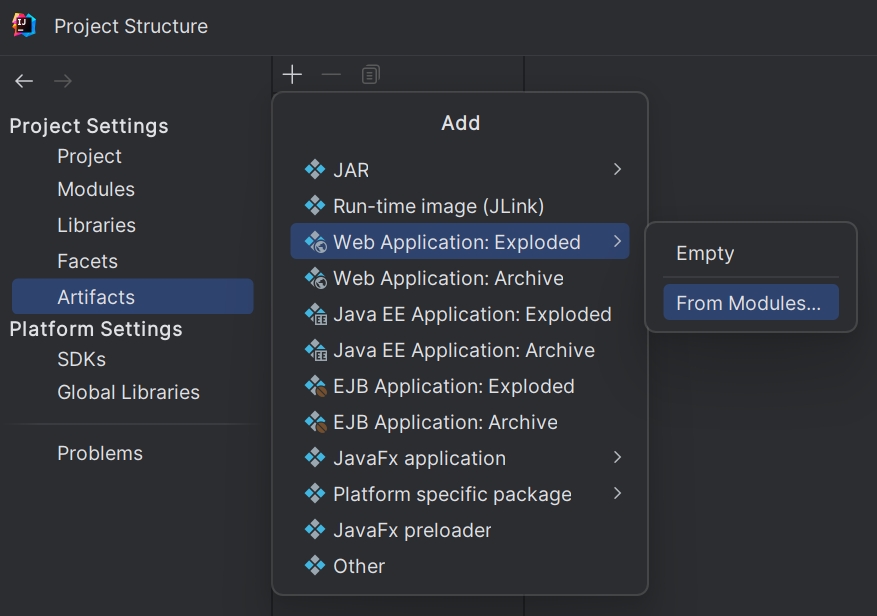877x616 pixels.
Task: Open the Problems section
Action: click(x=100, y=453)
